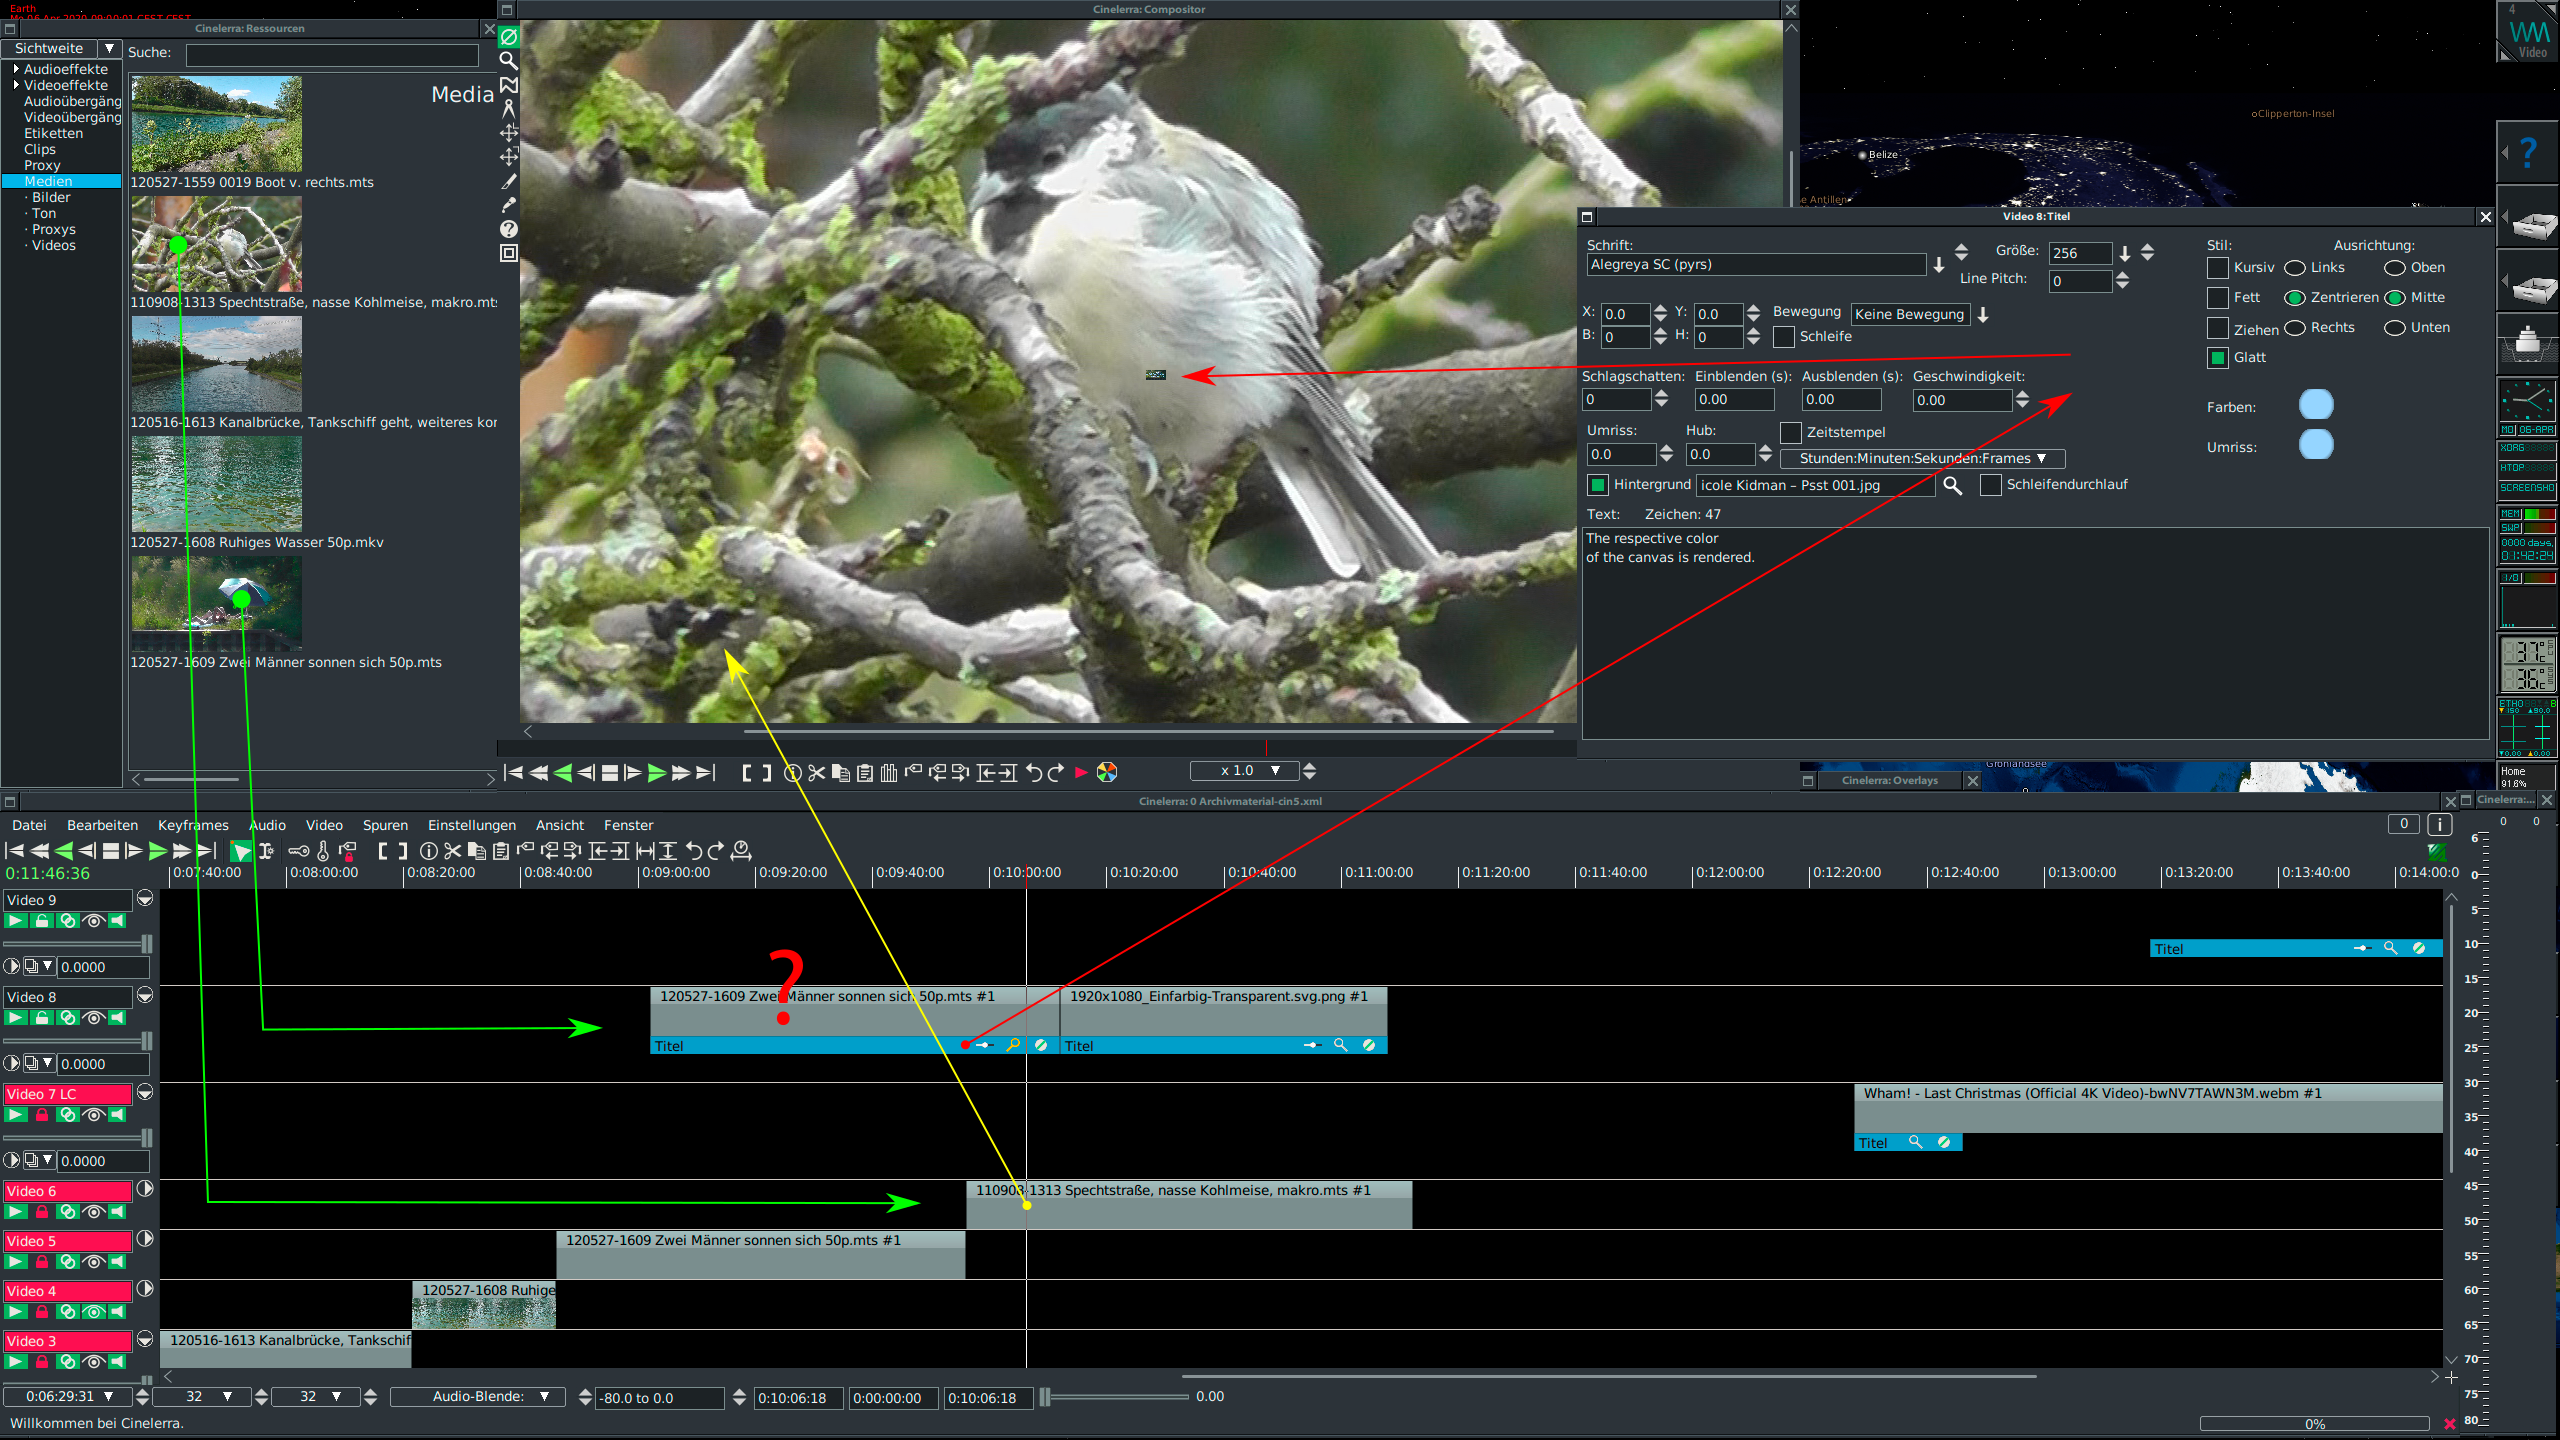Toggle the Kursiv checkbox

(x=2217, y=268)
